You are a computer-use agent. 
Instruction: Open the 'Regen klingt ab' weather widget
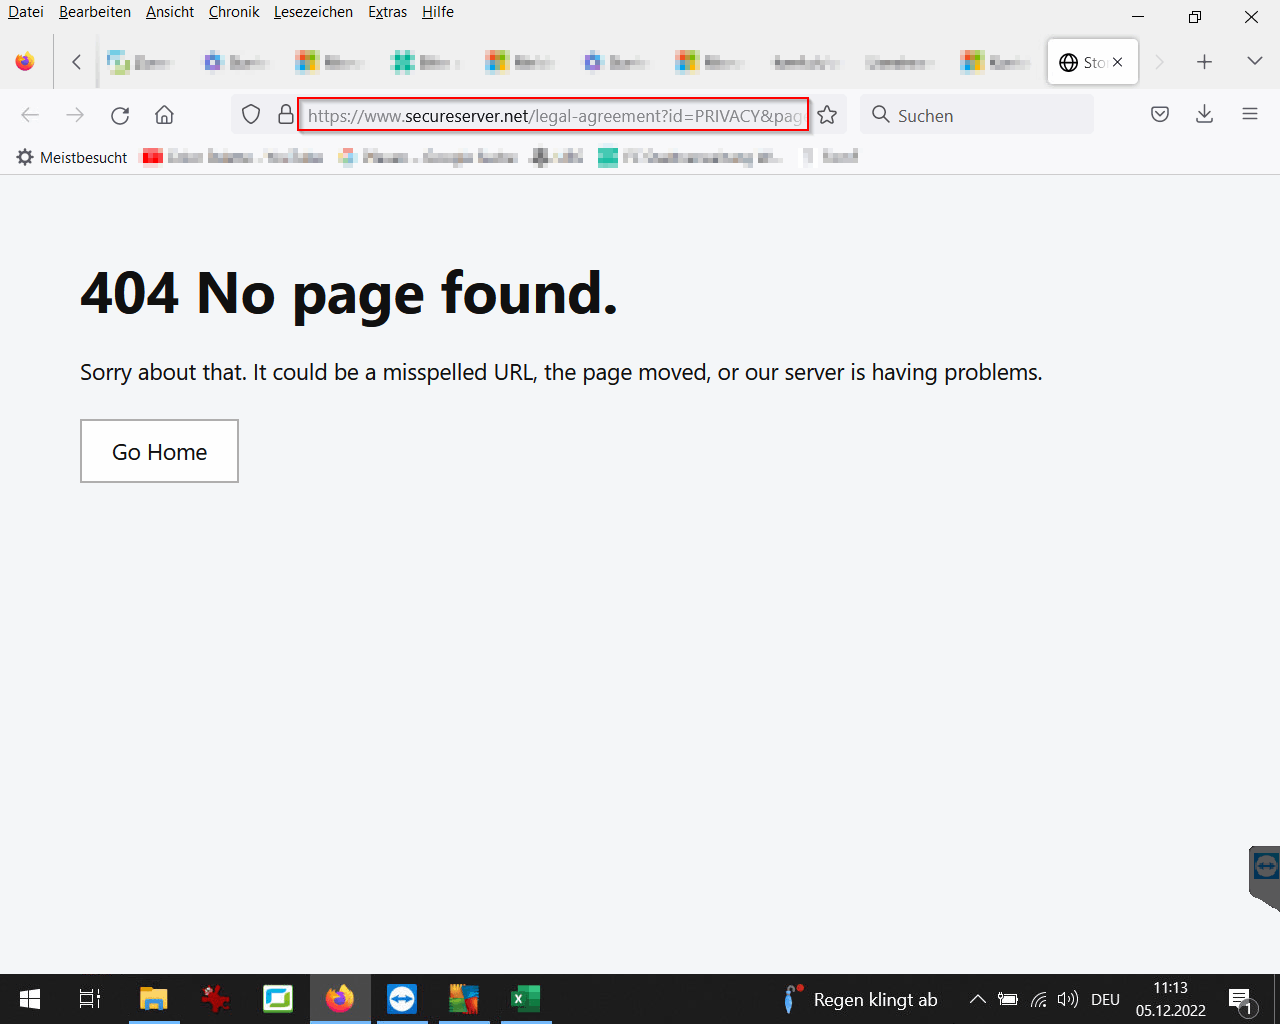coord(860,999)
